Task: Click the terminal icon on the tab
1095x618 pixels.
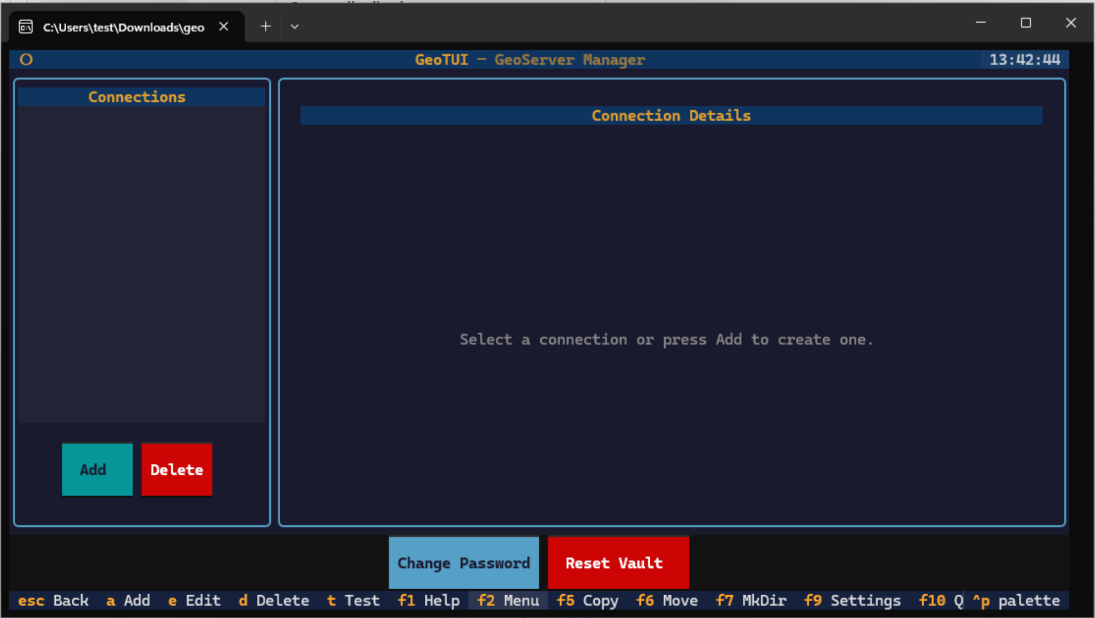Action: [x=26, y=27]
